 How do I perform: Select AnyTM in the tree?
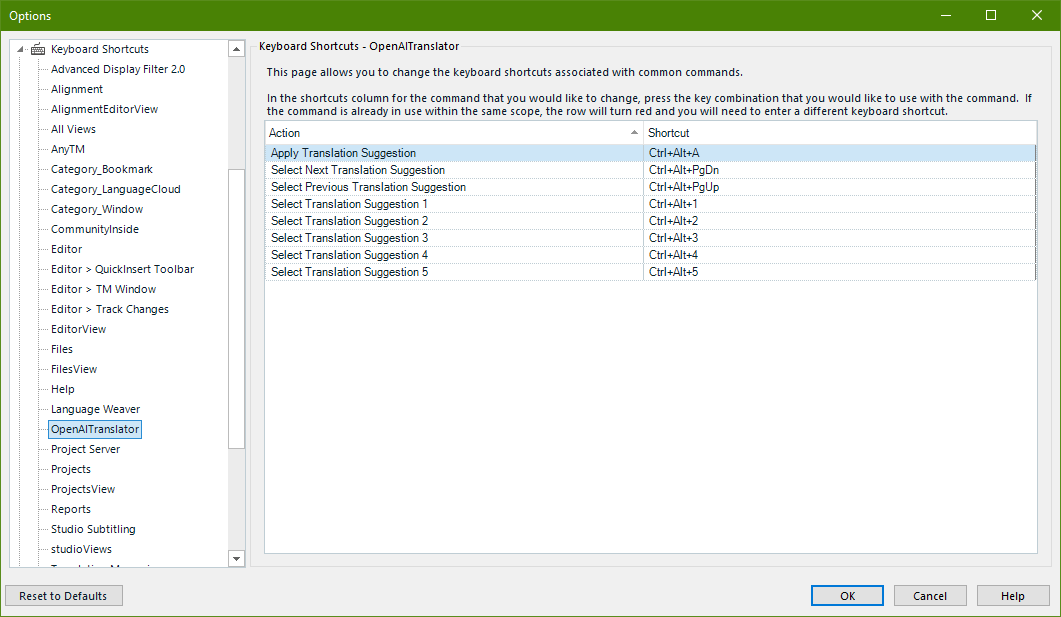click(x=68, y=149)
